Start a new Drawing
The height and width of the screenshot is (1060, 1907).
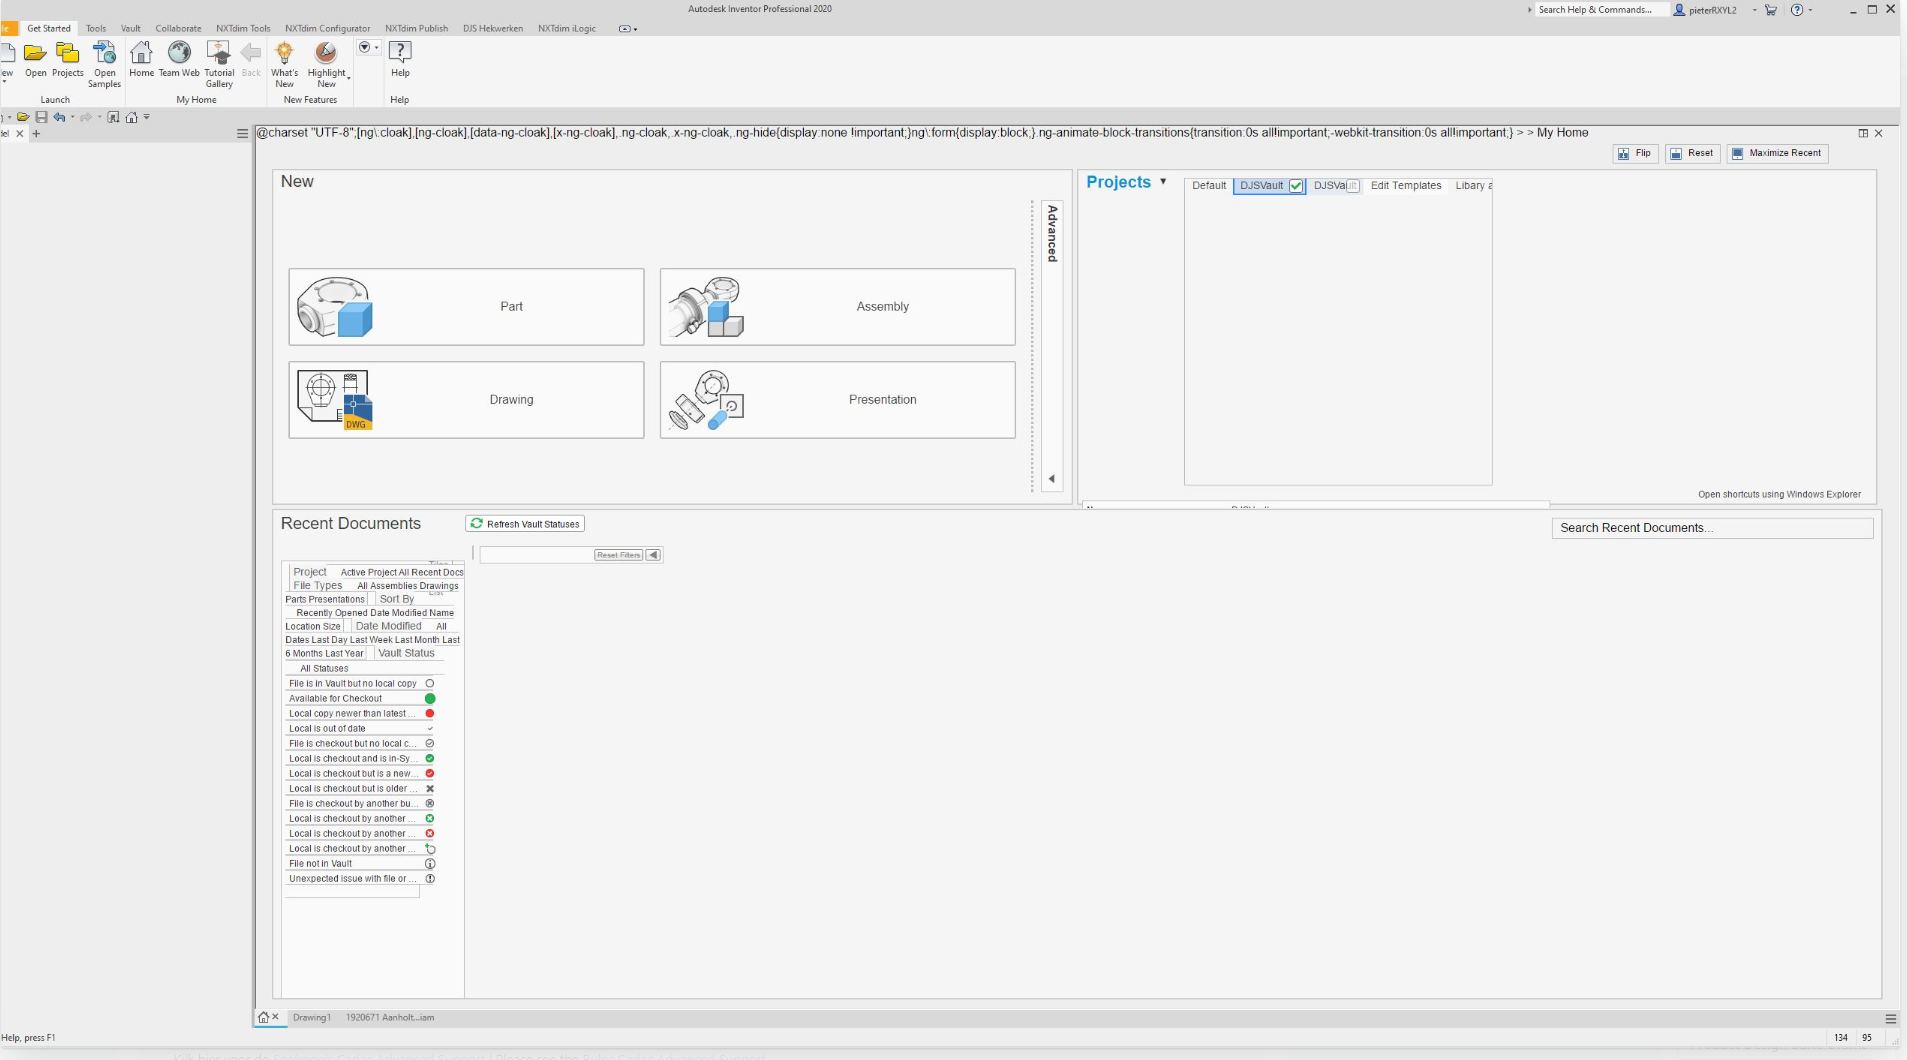coord(464,399)
